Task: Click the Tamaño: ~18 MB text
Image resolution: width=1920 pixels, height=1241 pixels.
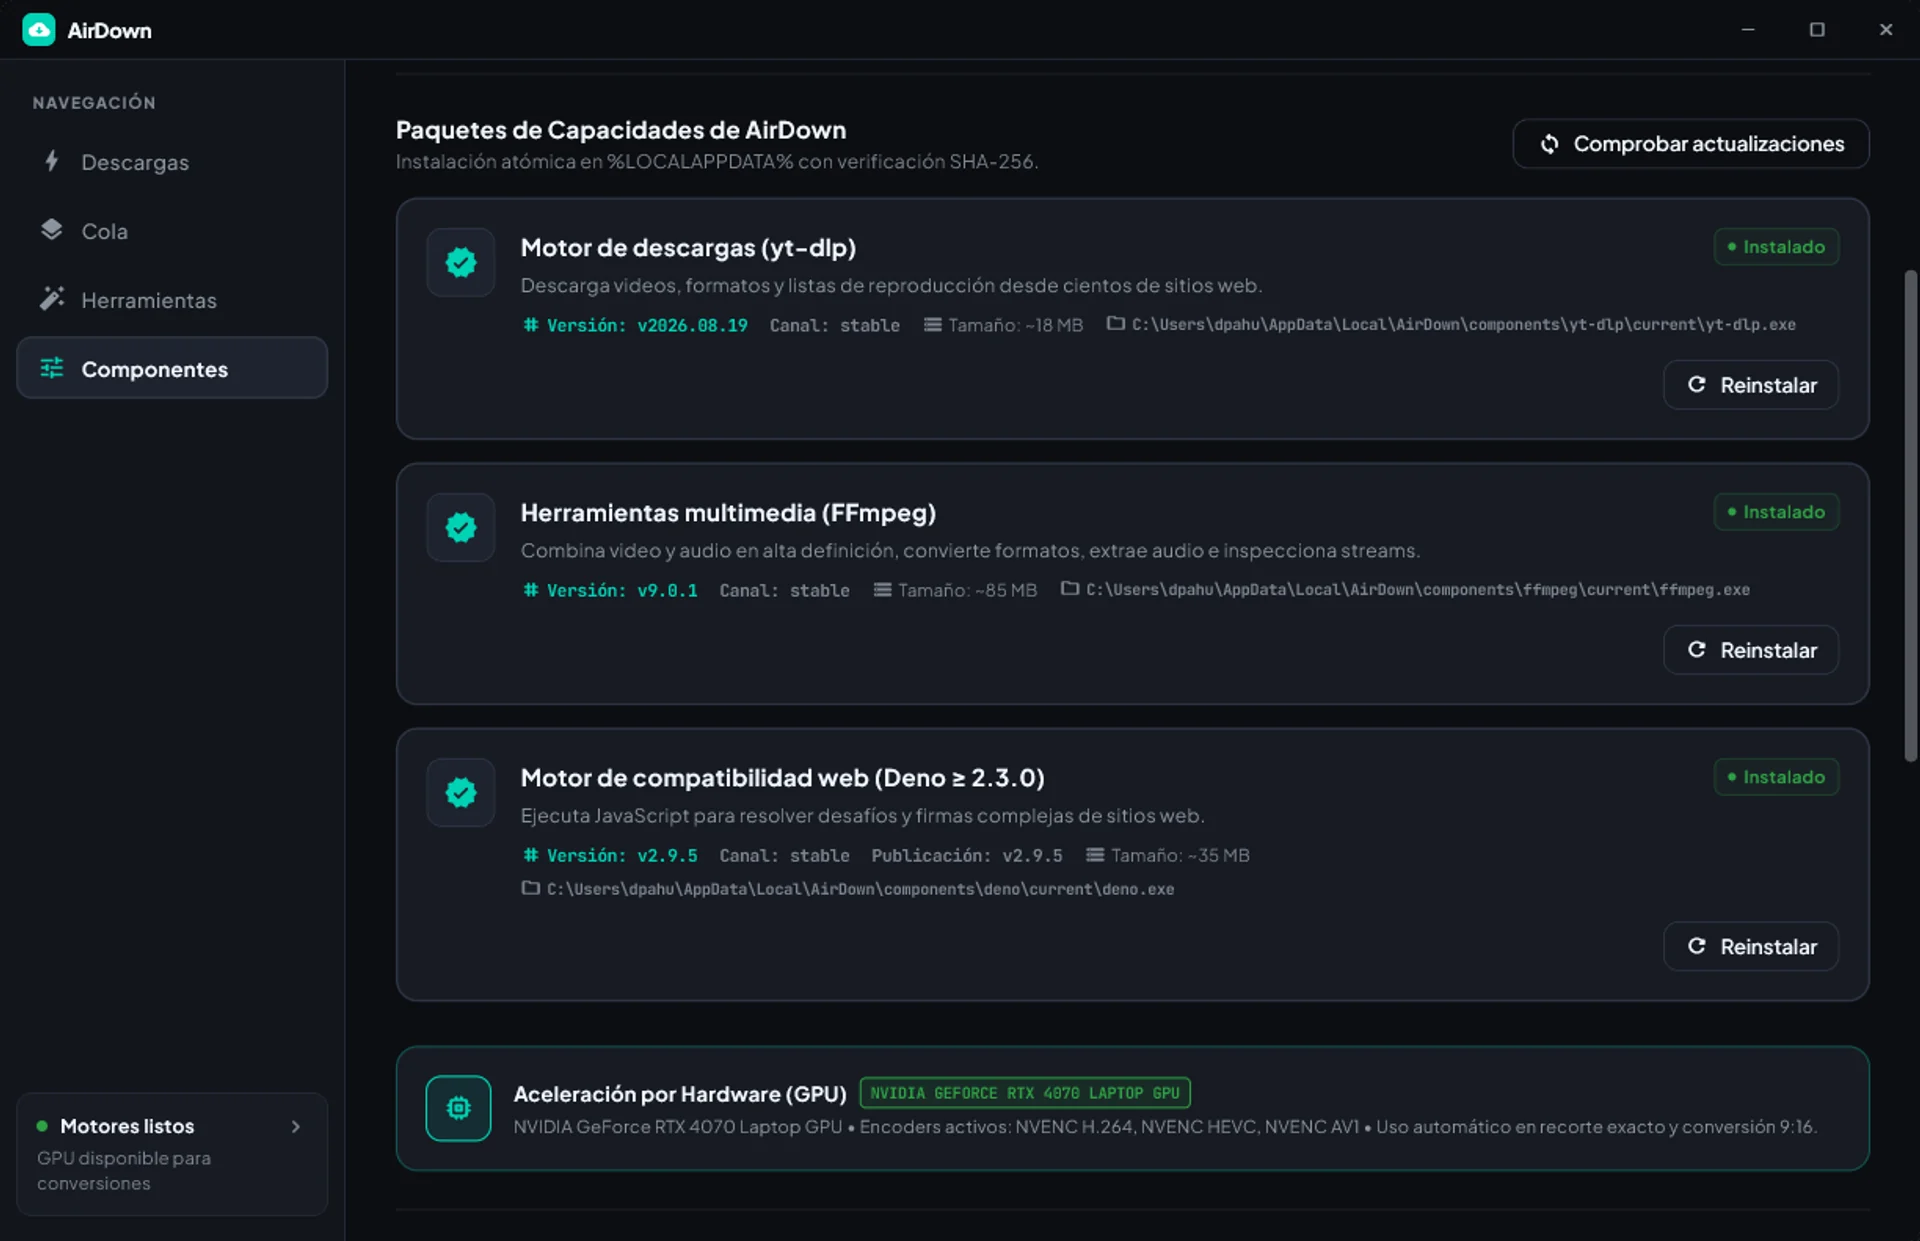Action: click(x=1015, y=325)
